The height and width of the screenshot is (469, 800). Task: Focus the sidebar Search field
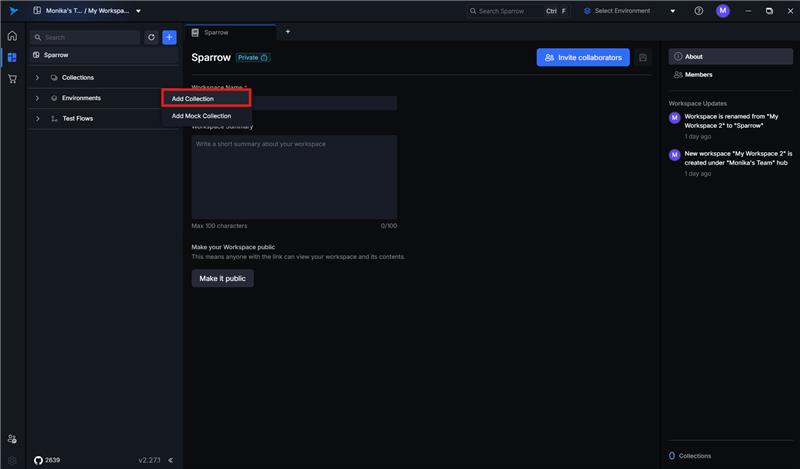pyautogui.click(x=85, y=37)
